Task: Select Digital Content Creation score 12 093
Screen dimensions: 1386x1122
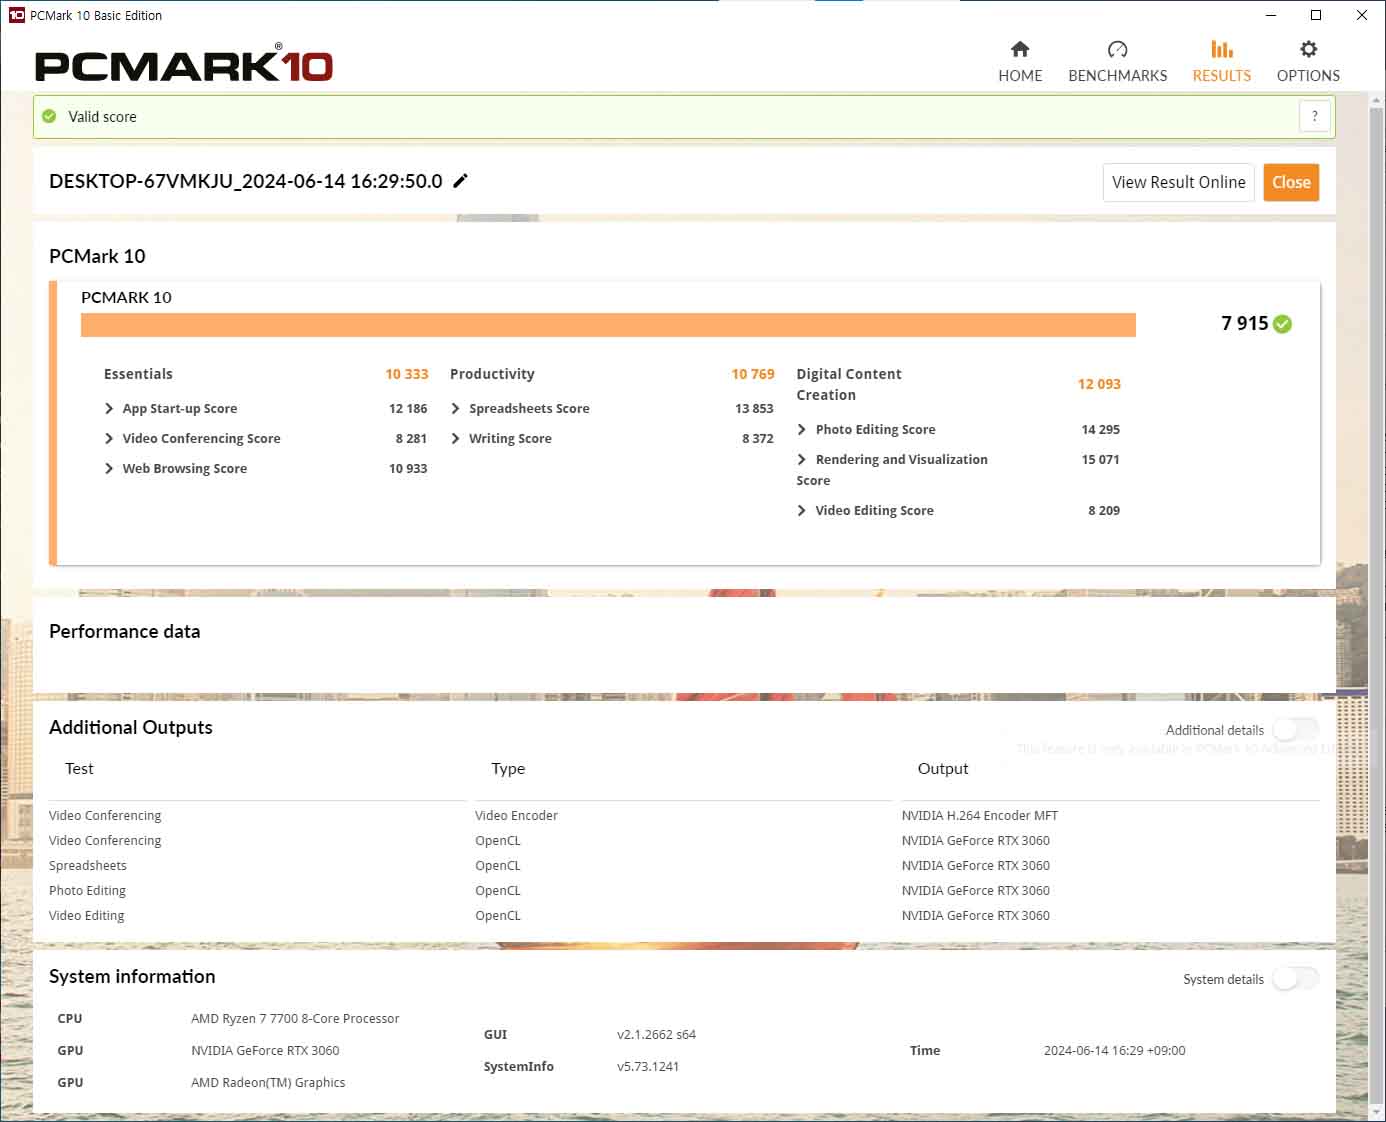Action: (1099, 384)
